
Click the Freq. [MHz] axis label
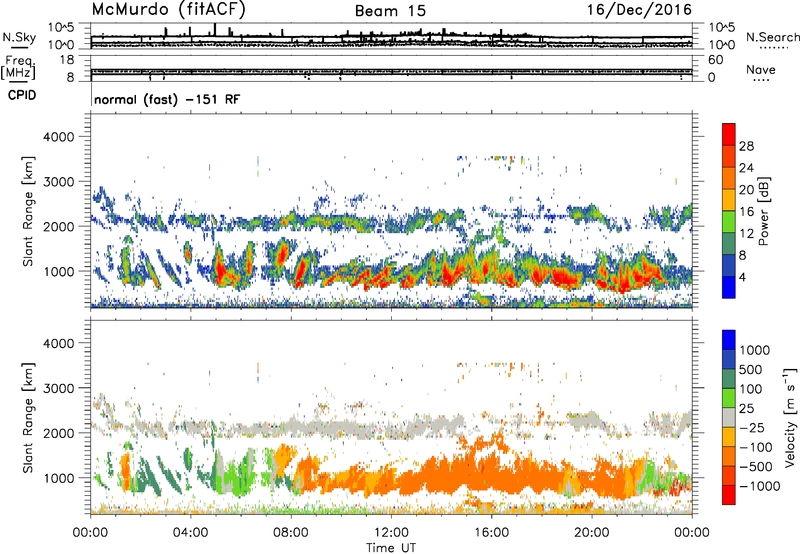tap(18, 67)
